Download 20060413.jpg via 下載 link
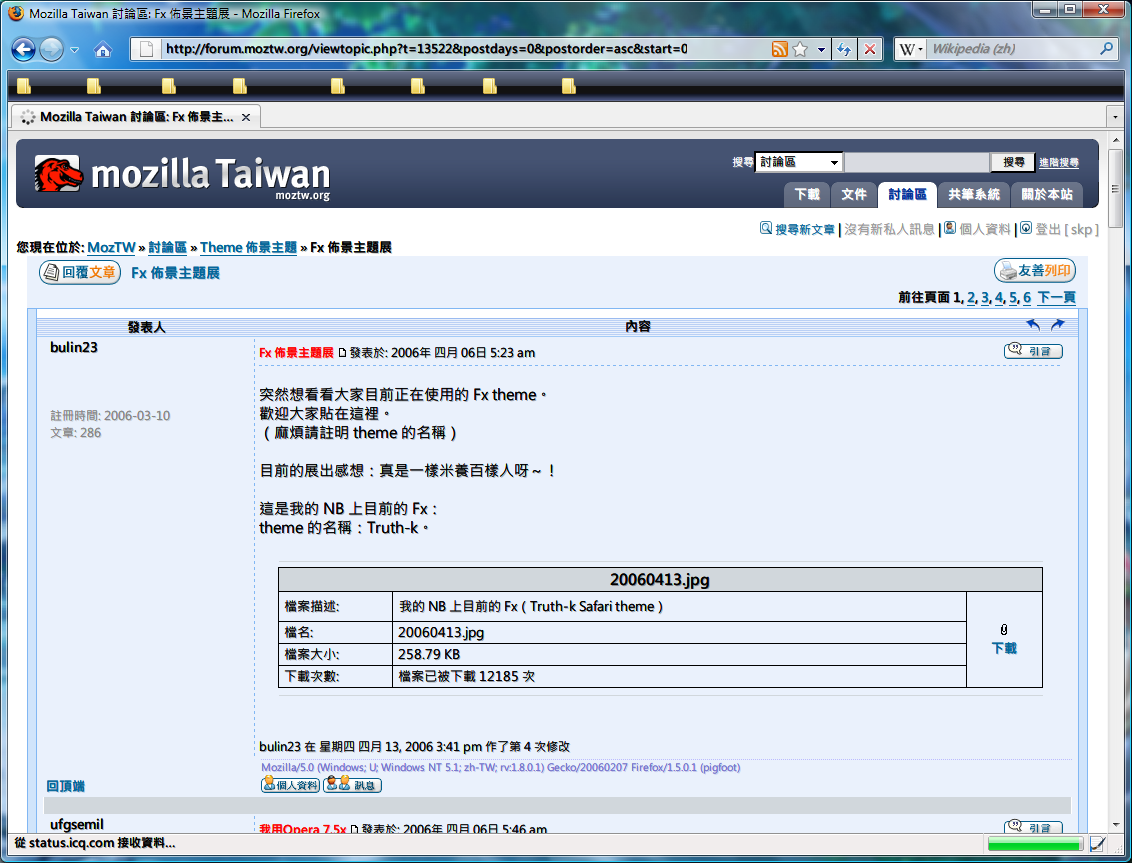Screen dimensions: 1132x863 pyautogui.click(x=1003, y=648)
